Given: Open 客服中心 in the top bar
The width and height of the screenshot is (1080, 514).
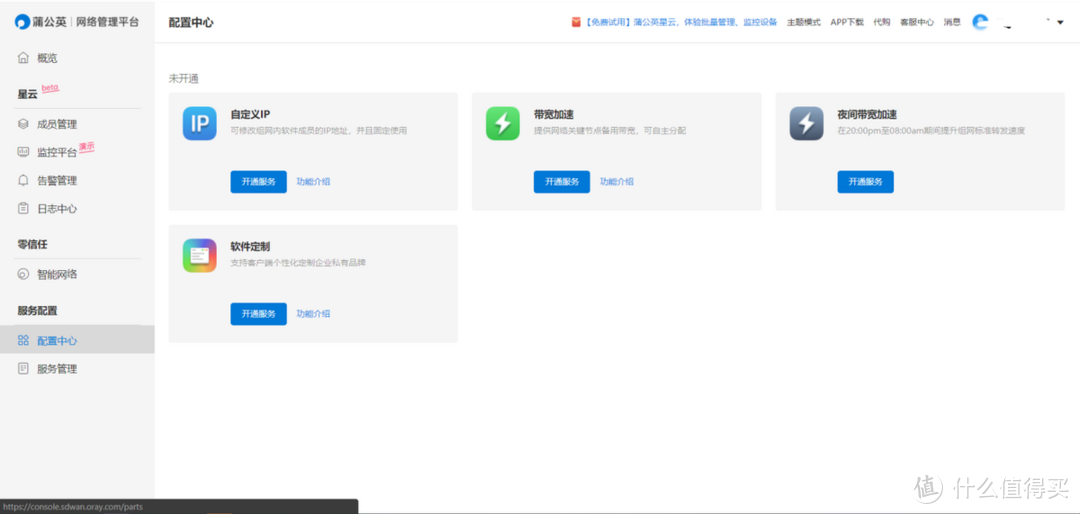Looking at the screenshot, I should coord(917,22).
